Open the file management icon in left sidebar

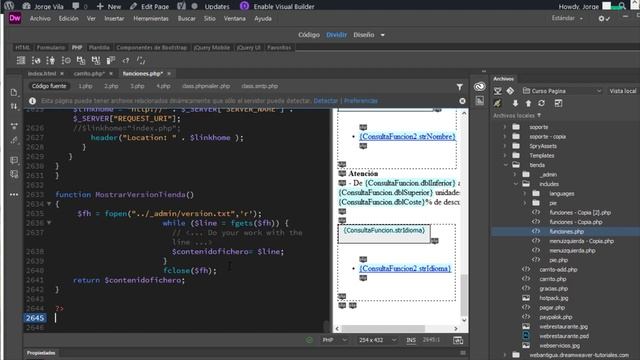(x=14, y=93)
